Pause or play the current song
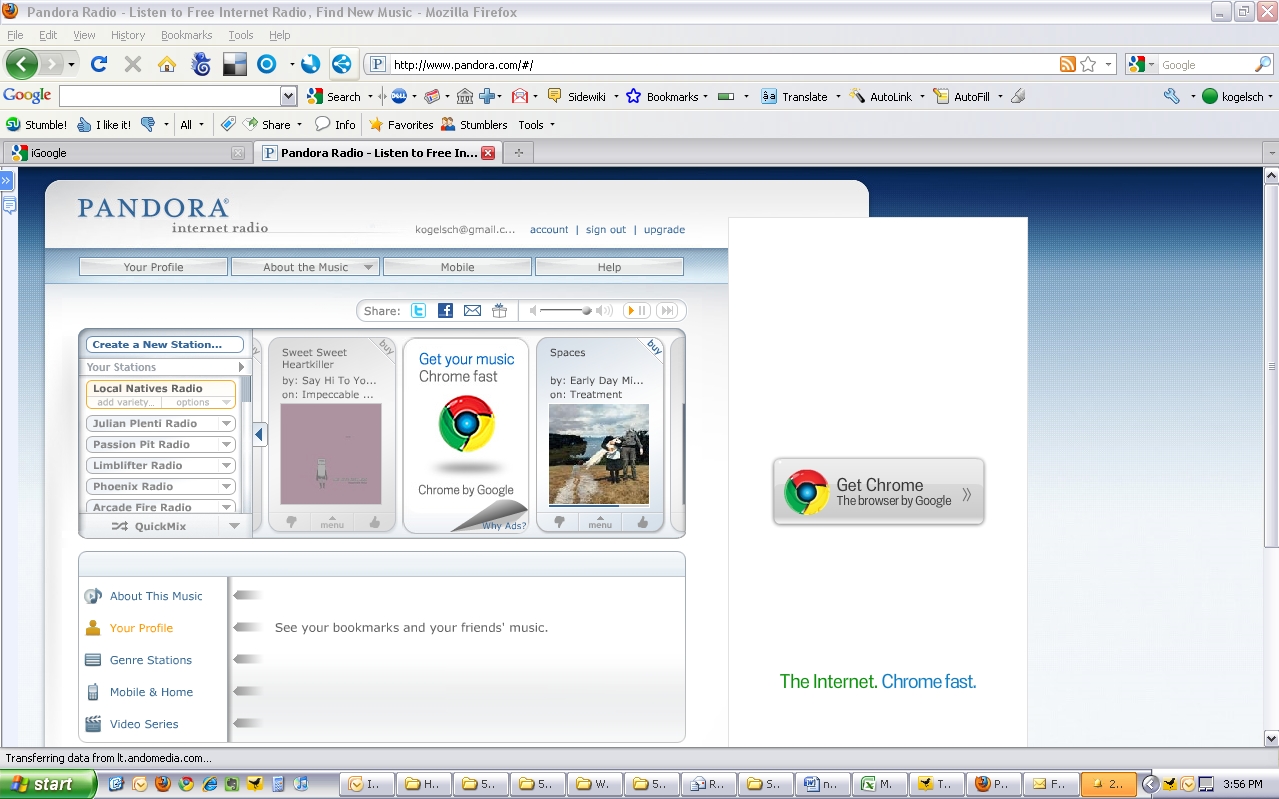Screen dimensions: 1279x799 click(x=637, y=311)
